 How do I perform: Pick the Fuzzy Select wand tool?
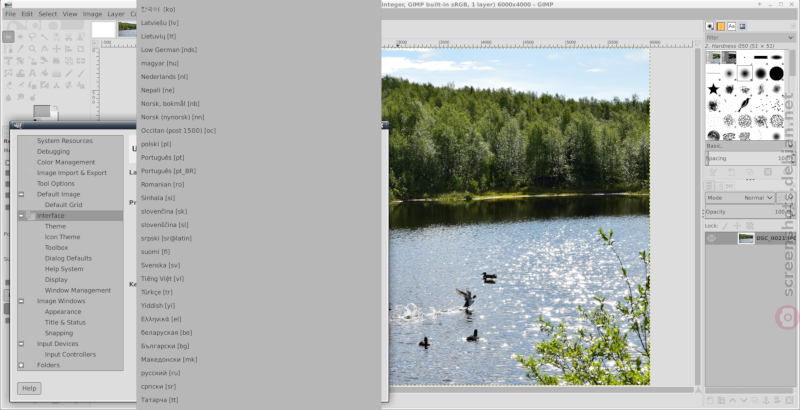click(x=44, y=37)
